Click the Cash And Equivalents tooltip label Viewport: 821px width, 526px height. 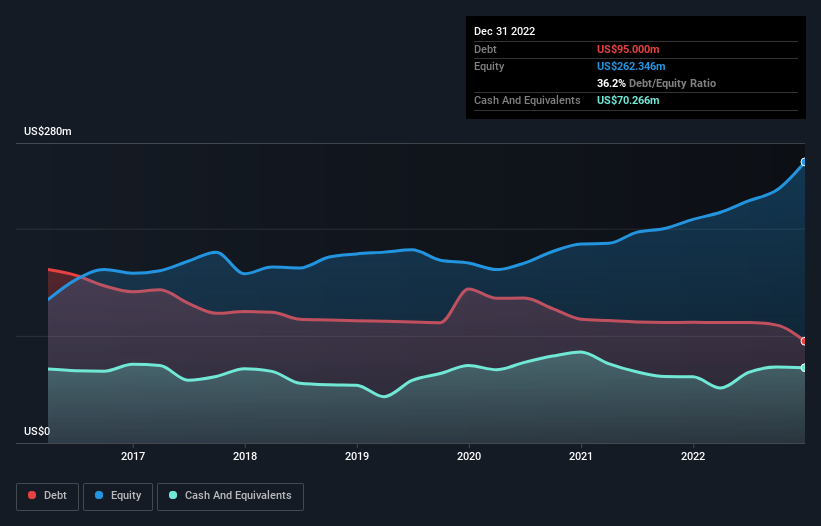click(x=527, y=100)
